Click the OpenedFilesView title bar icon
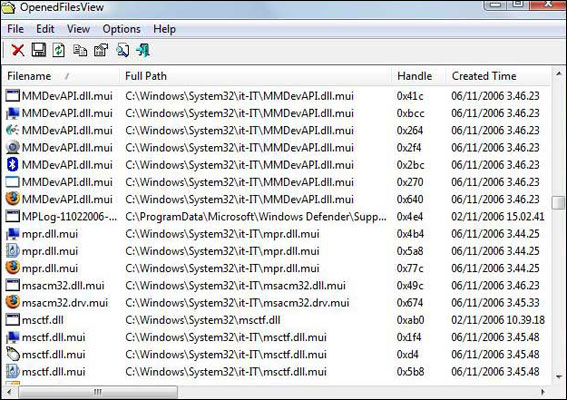567x400 pixels. [x=9, y=8]
